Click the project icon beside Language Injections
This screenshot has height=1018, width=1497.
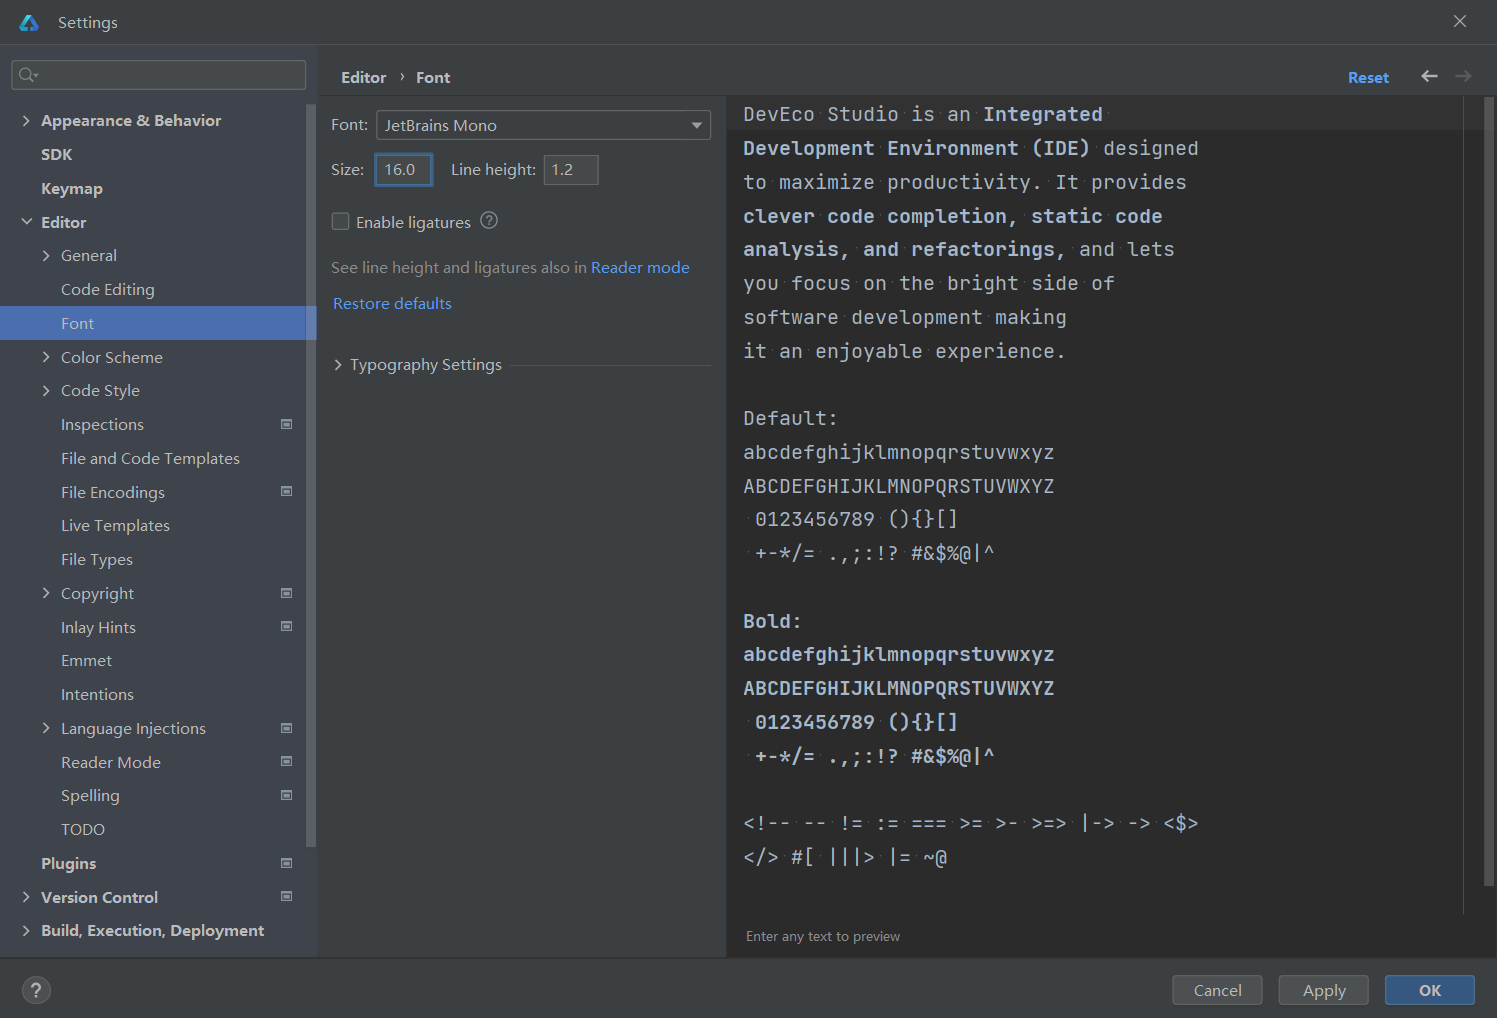(287, 728)
